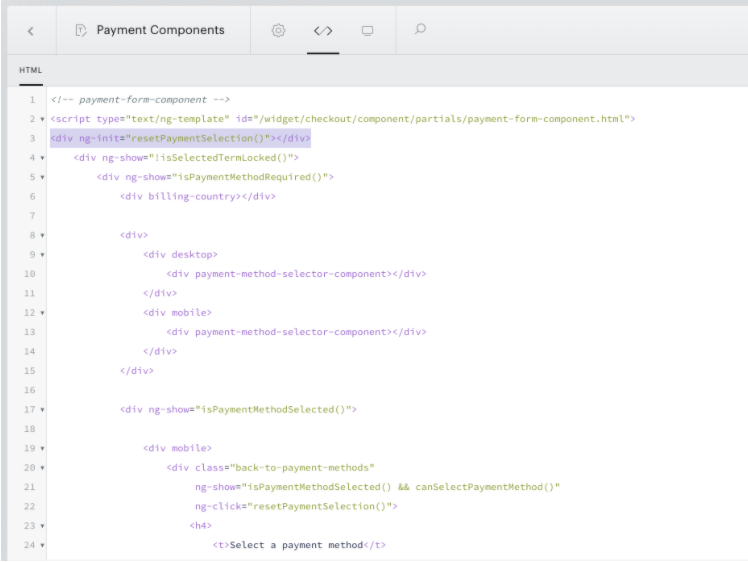The image size is (748, 562).
Task: Click line number 18 in the gutter
Action: click(x=30, y=429)
